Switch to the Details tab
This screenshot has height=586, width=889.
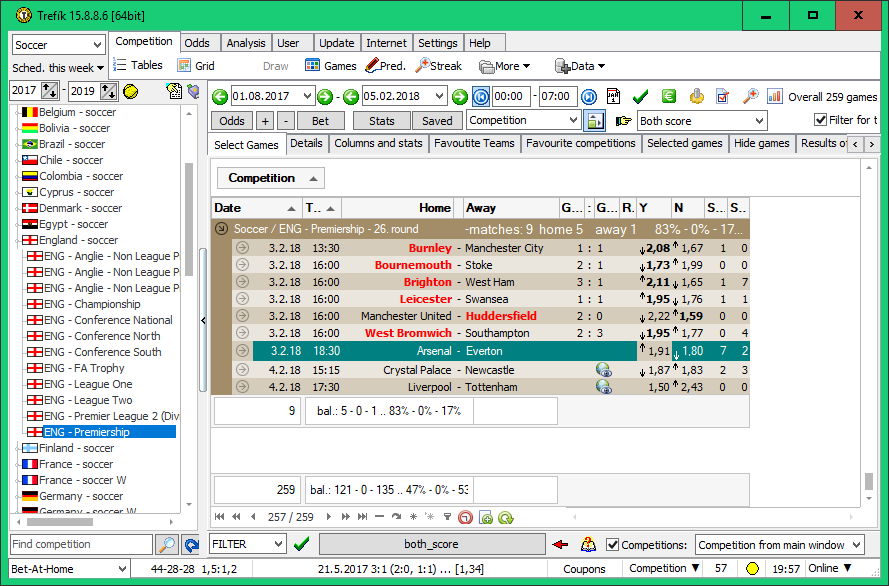(306, 143)
